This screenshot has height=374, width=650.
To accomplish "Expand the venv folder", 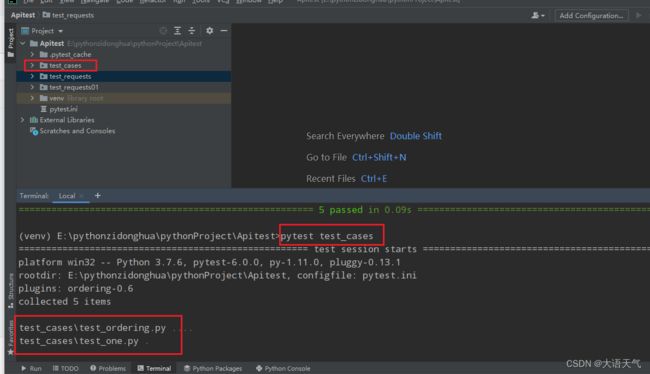I will click(x=32, y=98).
